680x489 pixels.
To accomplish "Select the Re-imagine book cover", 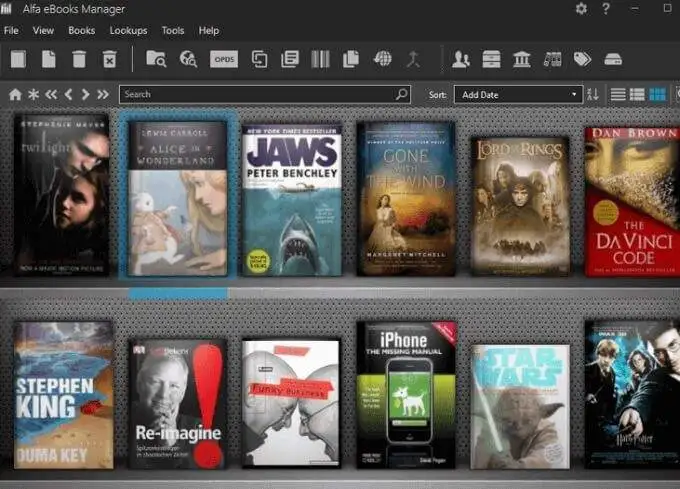I will click(x=178, y=404).
